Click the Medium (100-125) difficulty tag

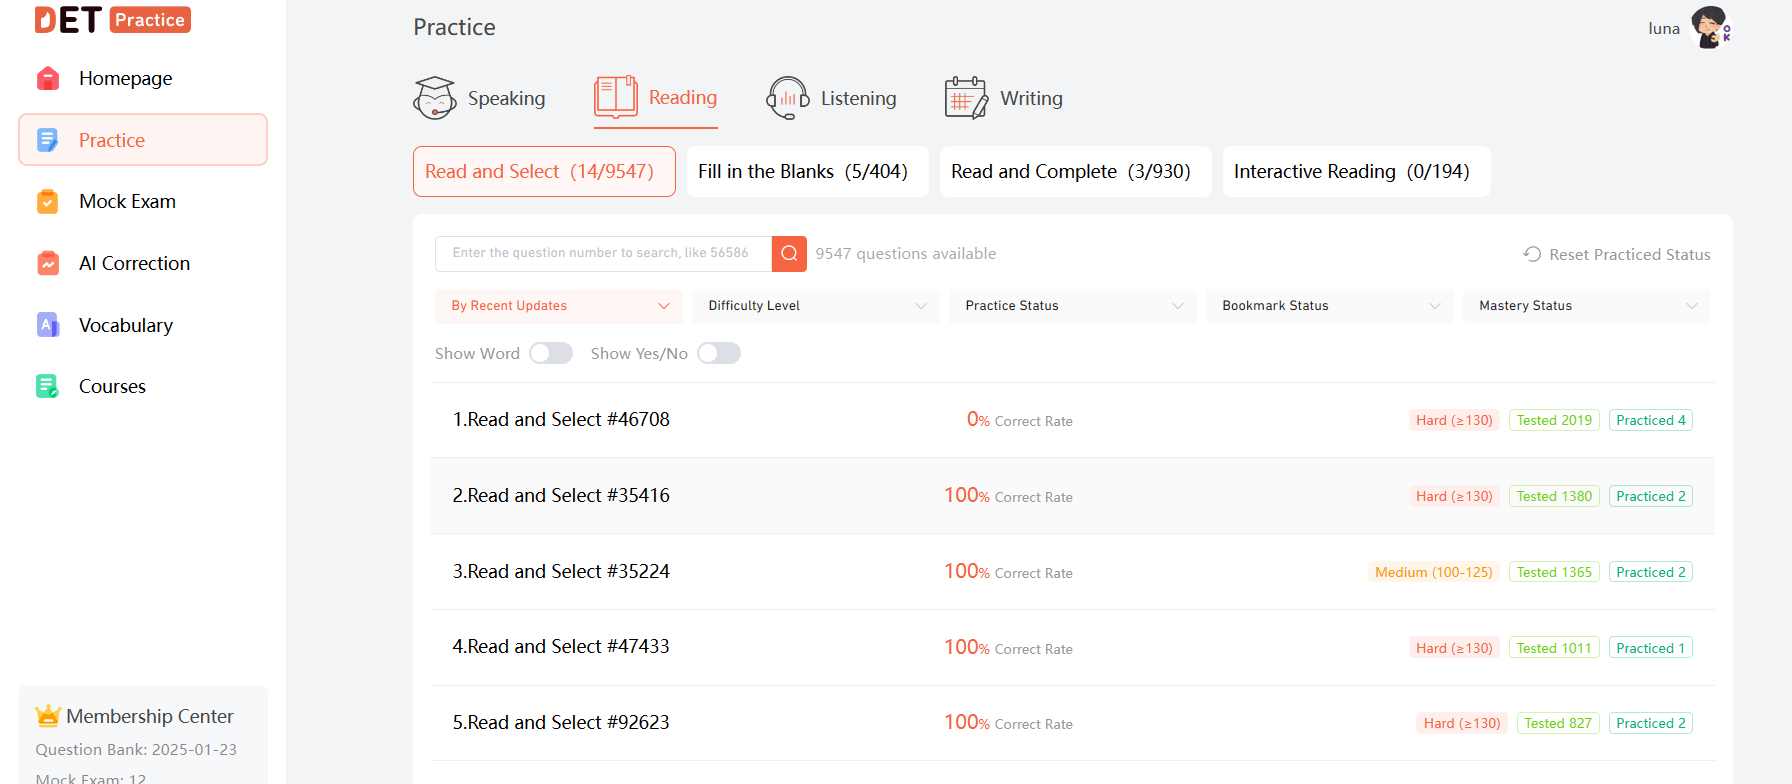click(x=1434, y=572)
